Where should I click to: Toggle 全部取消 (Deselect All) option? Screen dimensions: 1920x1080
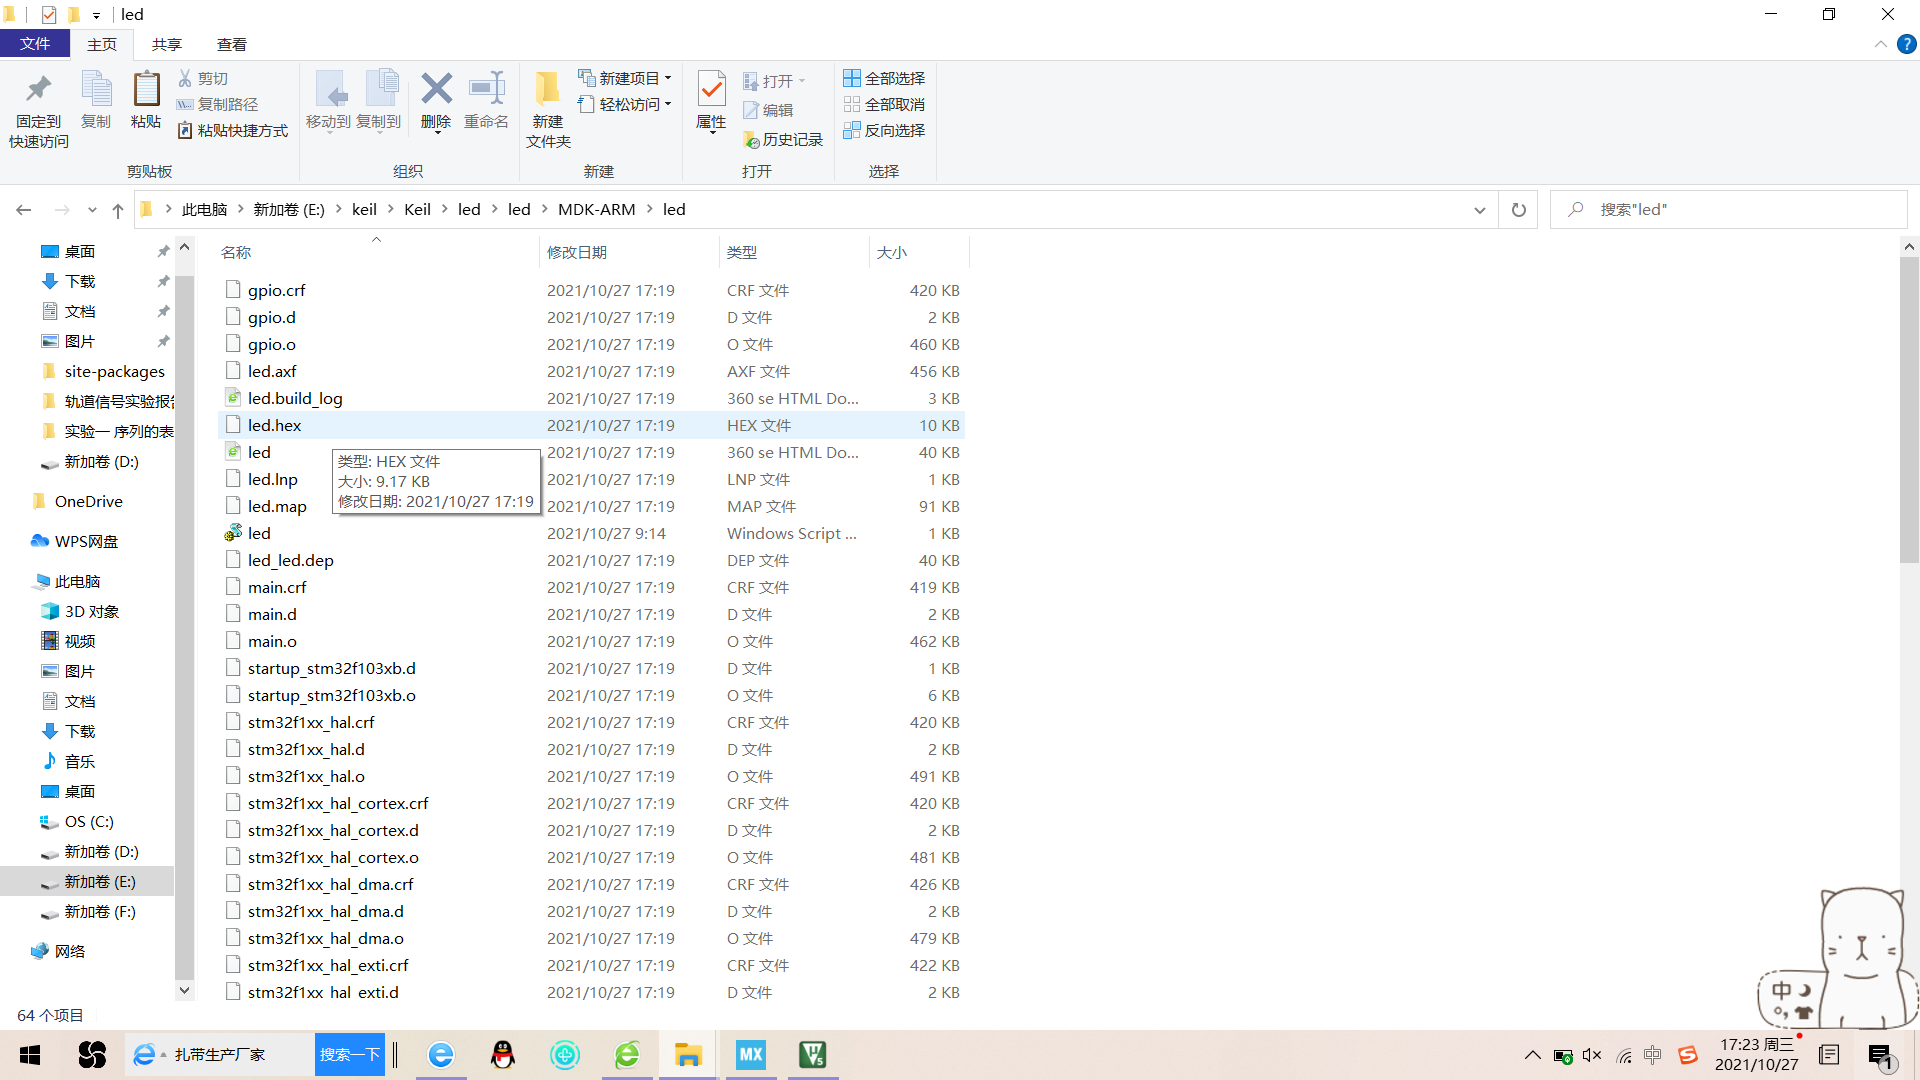[x=885, y=104]
